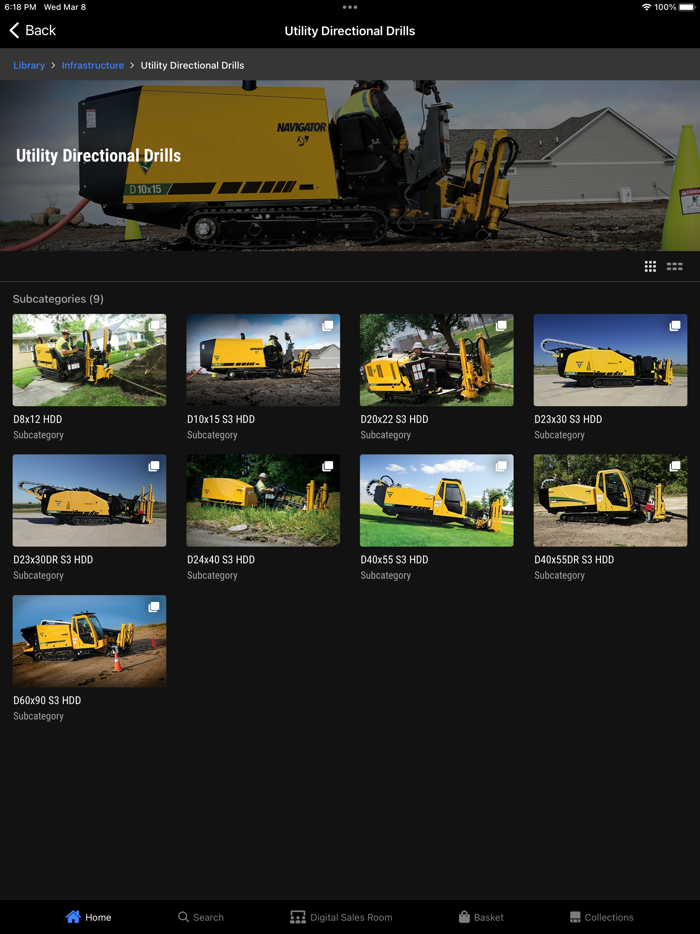700x934 pixels.
Task: Click the stack icon on D23x30DR S3 HDD
Action: [154, 466]
